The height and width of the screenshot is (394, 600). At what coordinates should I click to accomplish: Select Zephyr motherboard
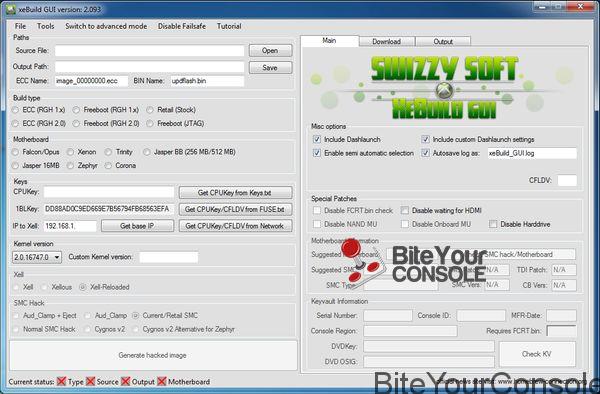(82, 165)
